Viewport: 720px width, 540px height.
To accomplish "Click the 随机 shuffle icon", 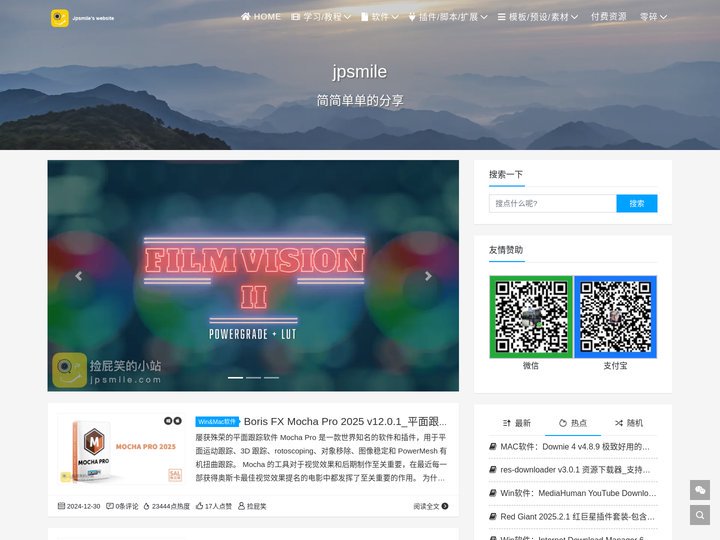I will pos(619,423).
